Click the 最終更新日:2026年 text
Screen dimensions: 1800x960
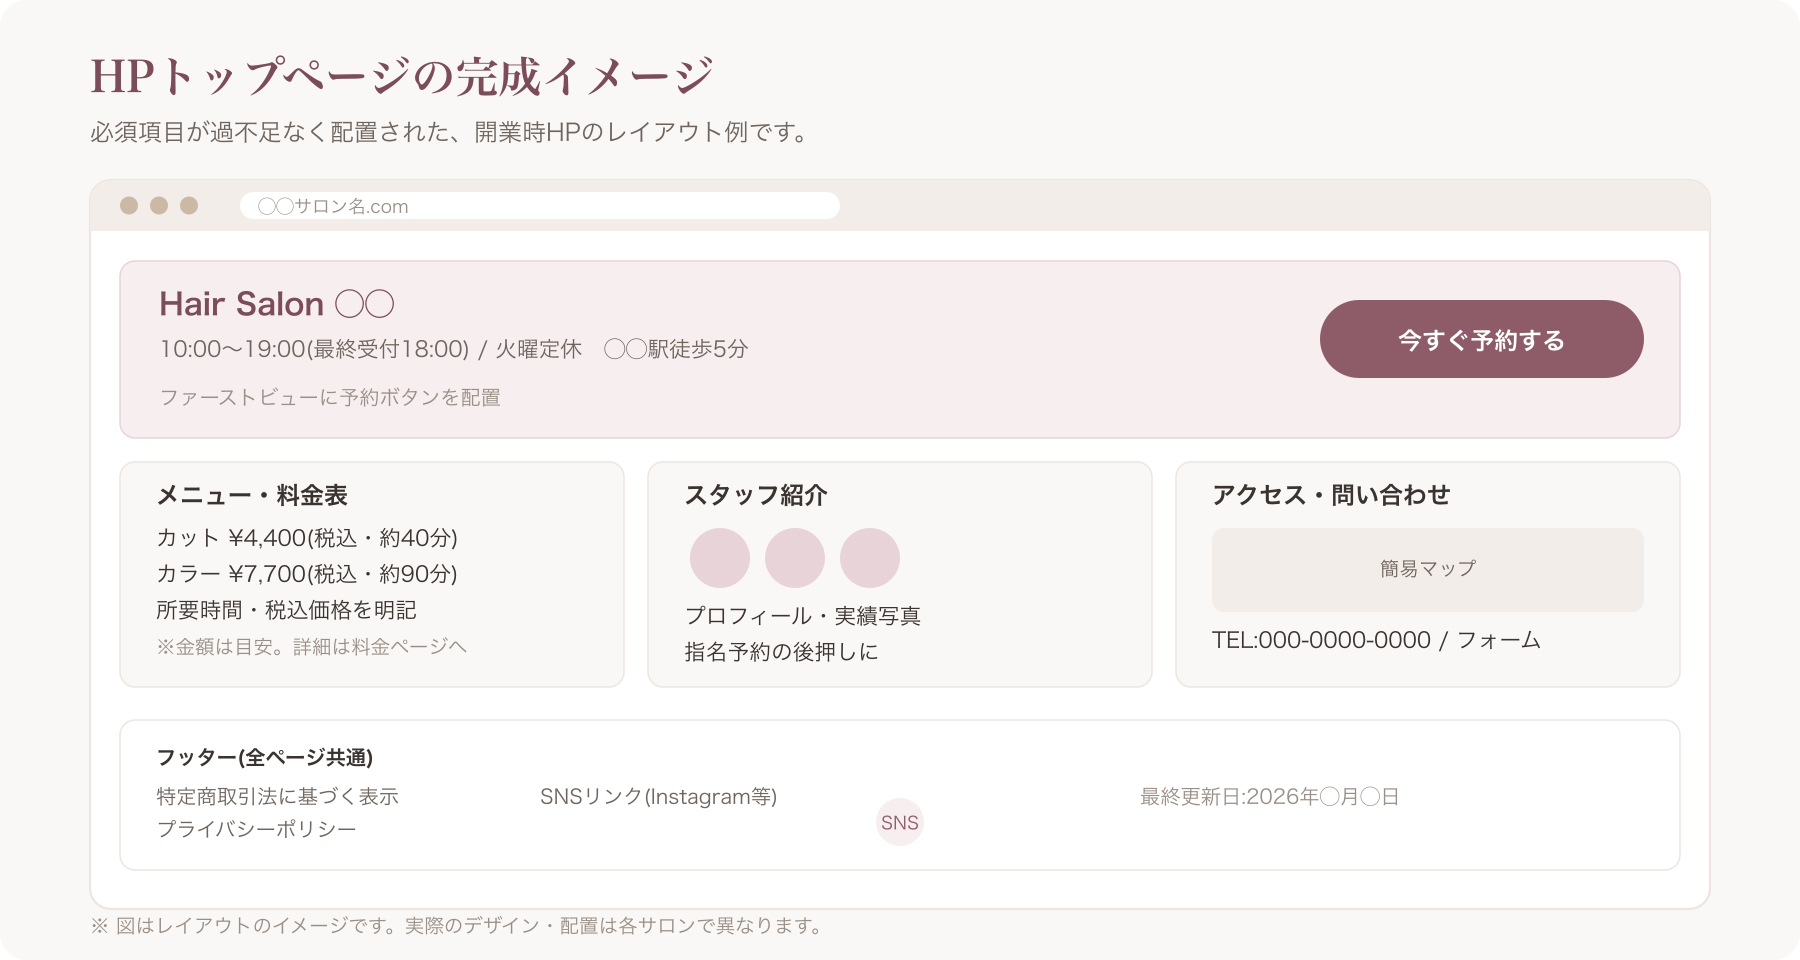pyautogui.click(x=1270, y=797)
